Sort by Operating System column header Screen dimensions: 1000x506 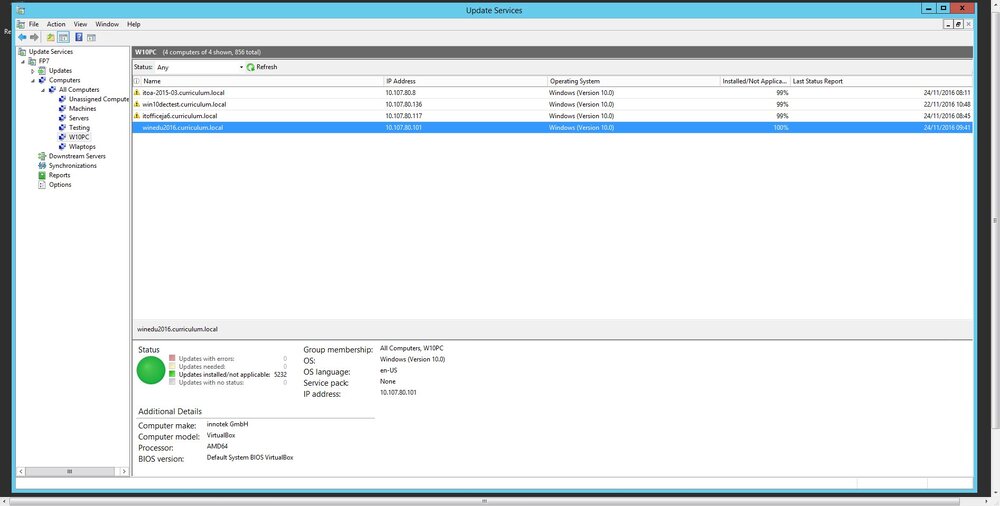[x=634, y=81]
